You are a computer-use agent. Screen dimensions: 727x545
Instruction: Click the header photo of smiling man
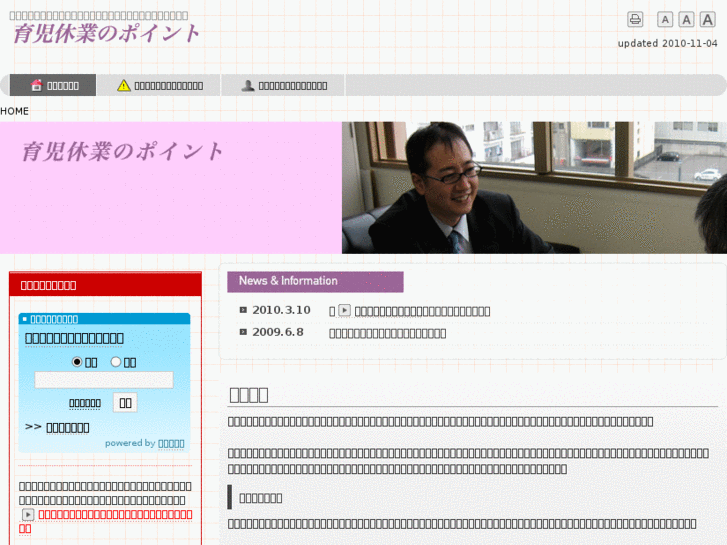tap(534, 187)
